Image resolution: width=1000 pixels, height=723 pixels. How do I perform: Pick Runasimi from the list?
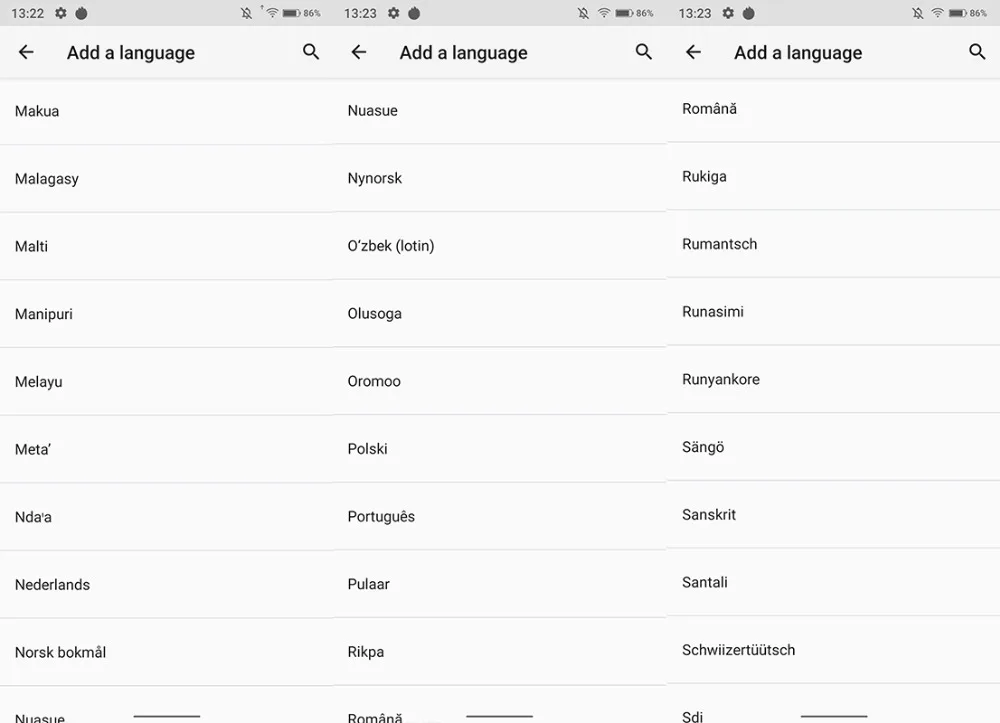(x=834, y=312)
